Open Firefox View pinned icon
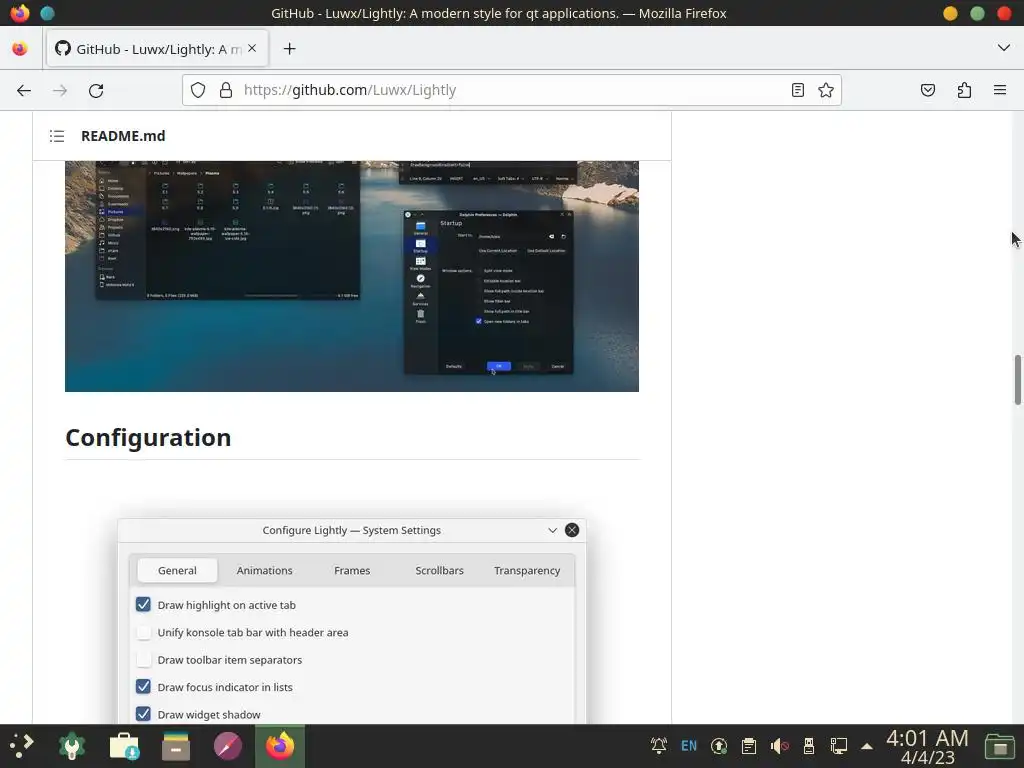Screen dimensions: 1024x768 click(20, 49)
